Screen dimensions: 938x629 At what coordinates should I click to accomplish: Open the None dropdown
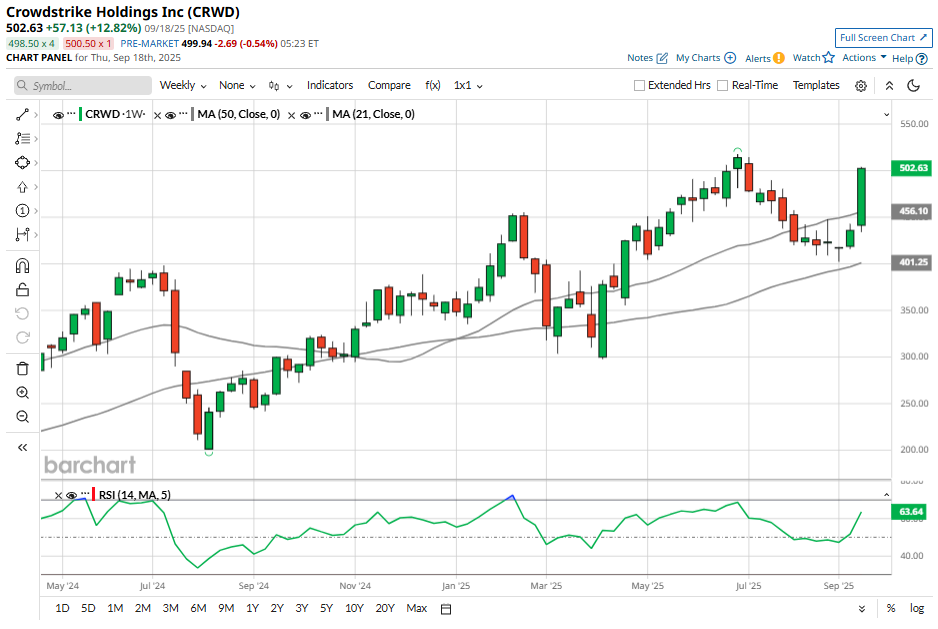tap(237, 86)
